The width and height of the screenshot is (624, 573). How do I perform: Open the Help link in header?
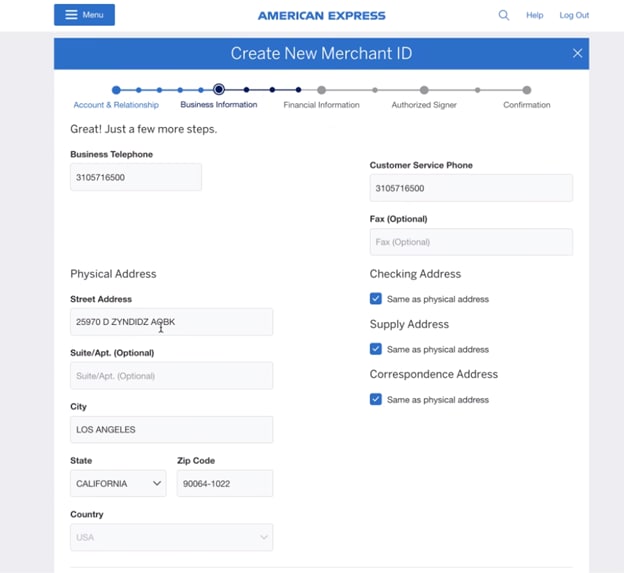click(x=535, y=15)
